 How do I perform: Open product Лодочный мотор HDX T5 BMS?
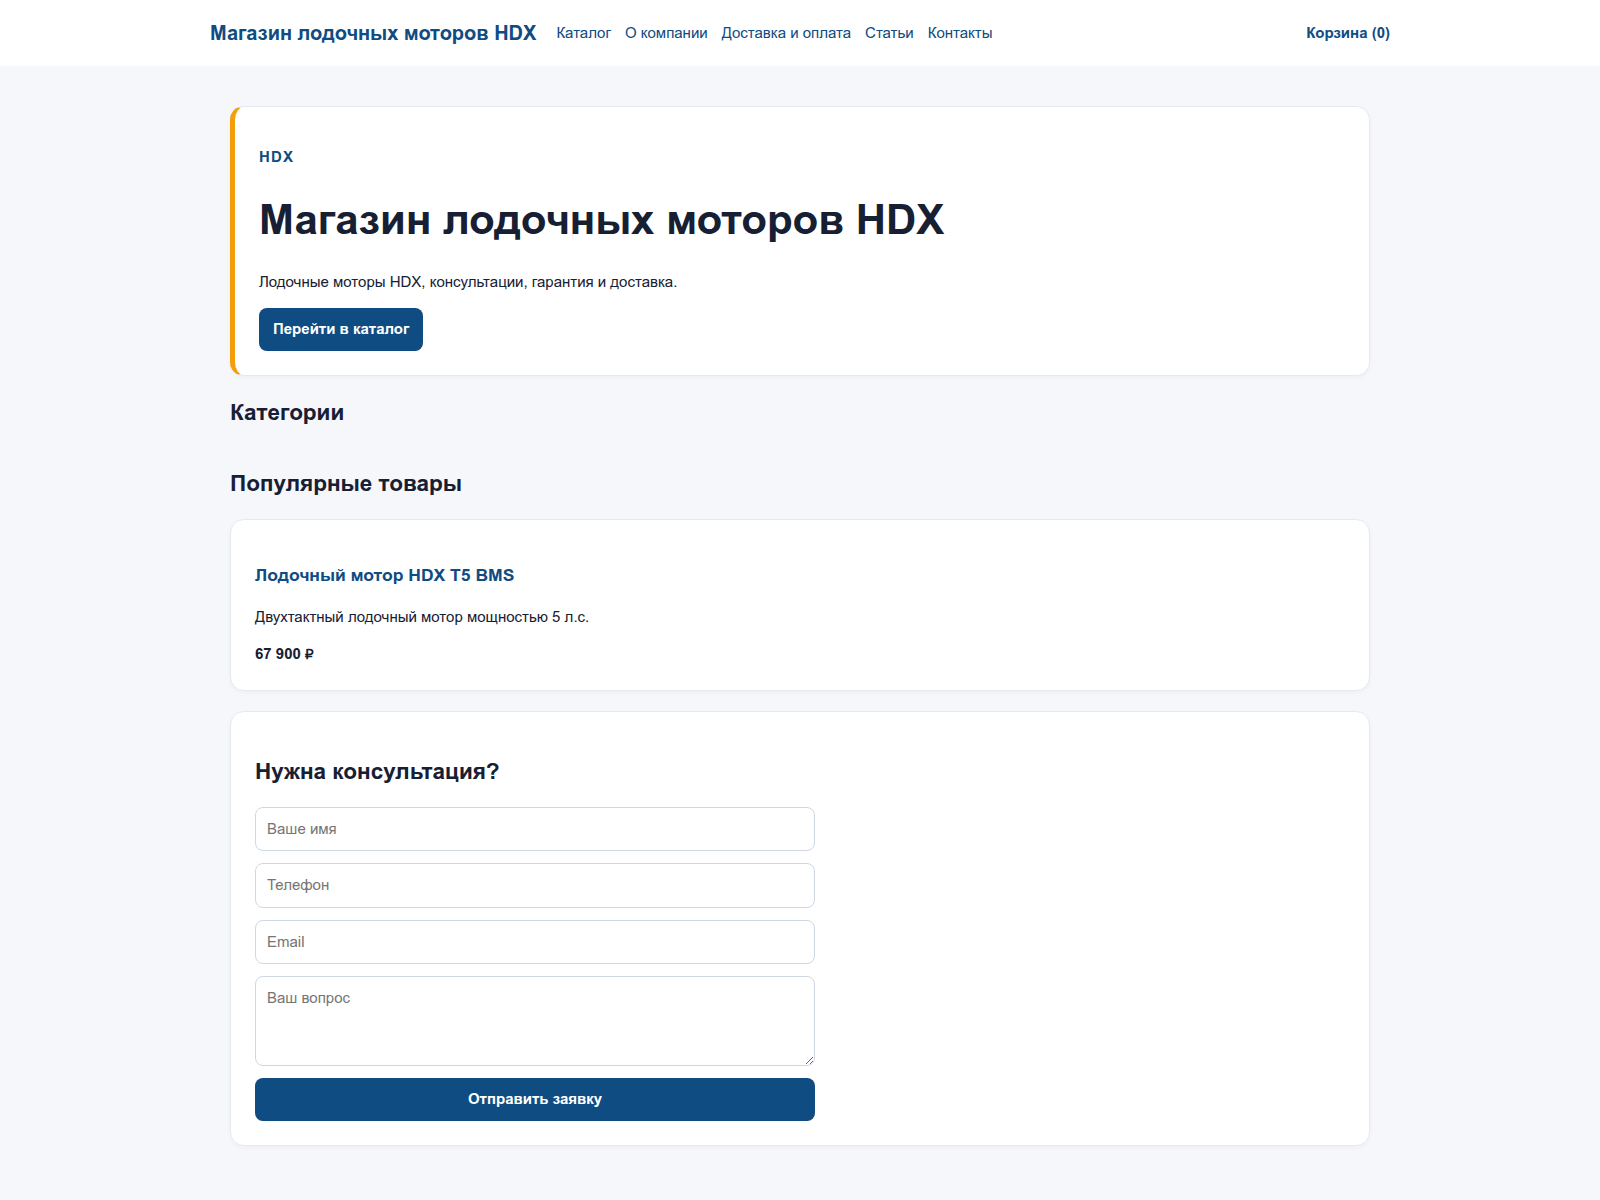384,575
